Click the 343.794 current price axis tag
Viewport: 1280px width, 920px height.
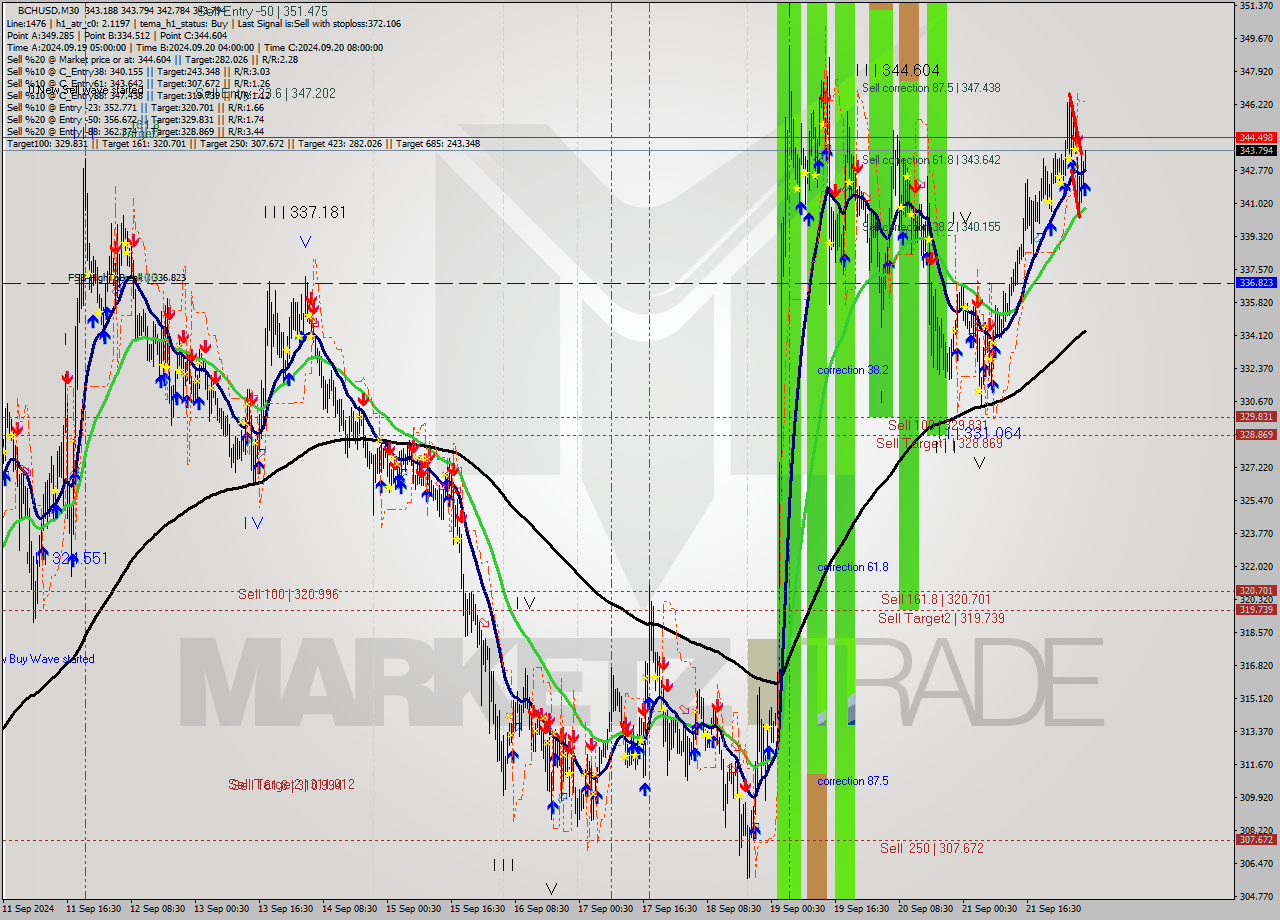[x=1256, y=150]
